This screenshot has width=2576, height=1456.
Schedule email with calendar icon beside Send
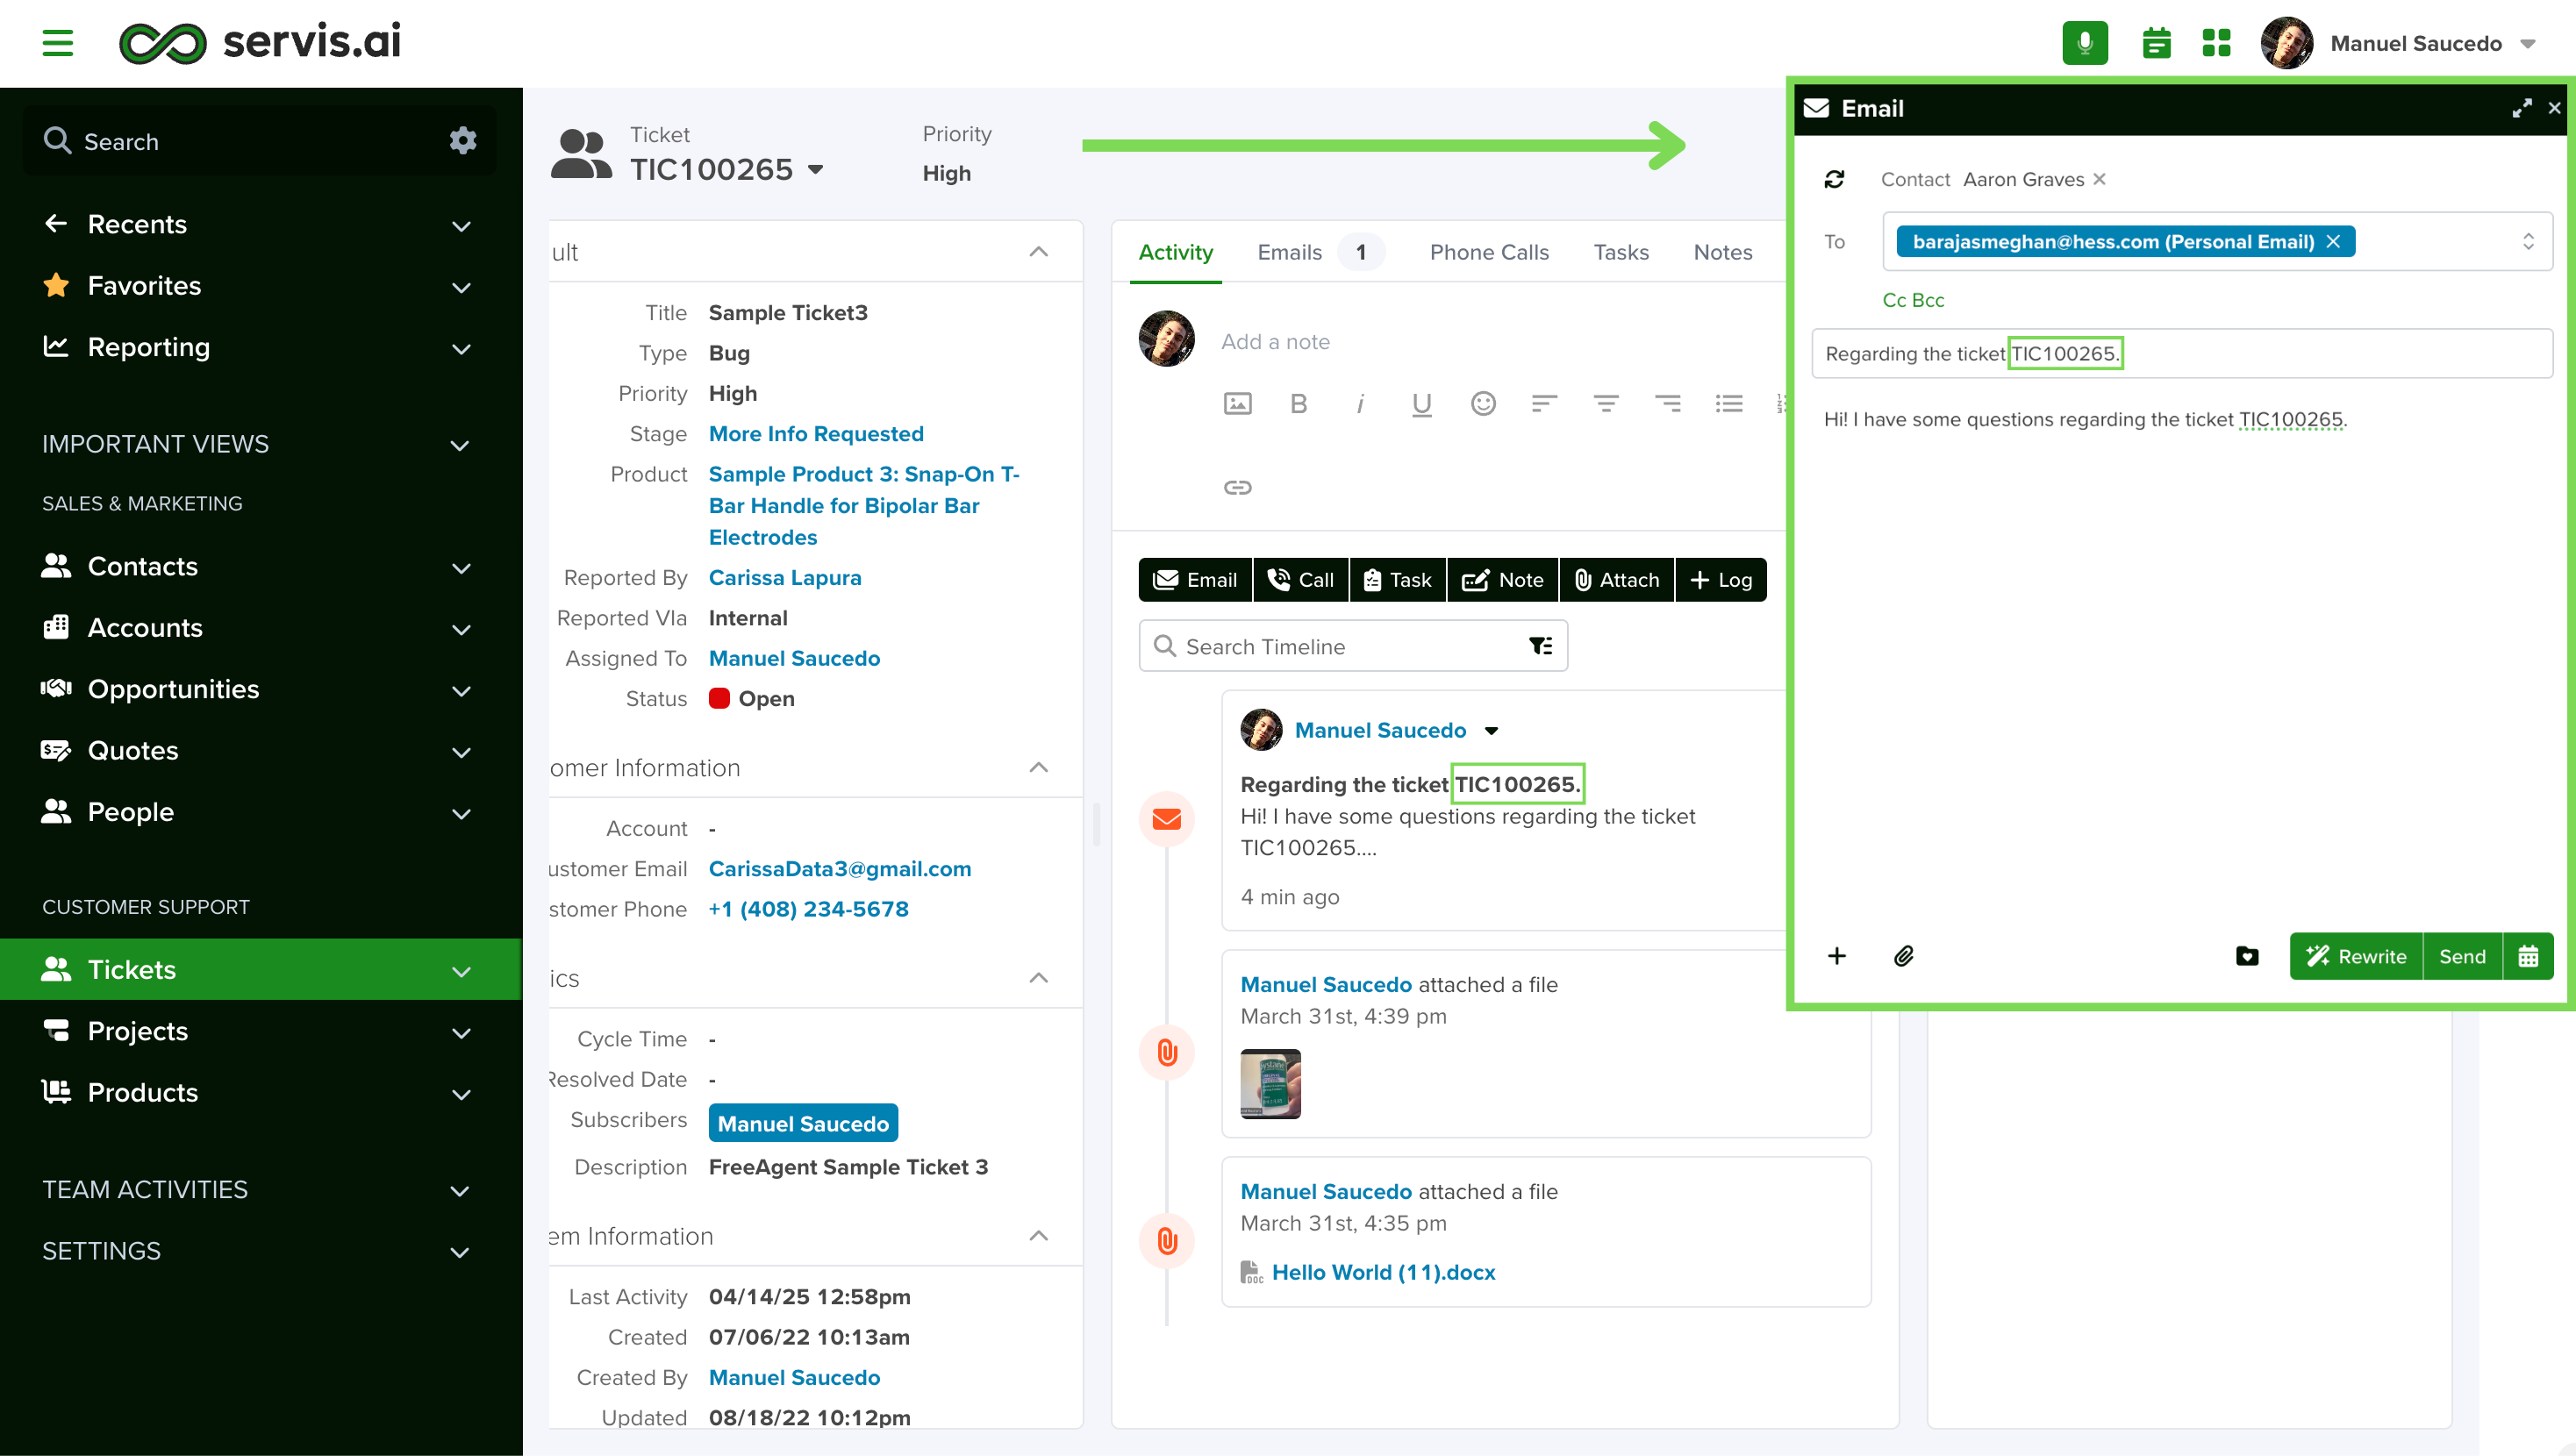(2528, 956)
